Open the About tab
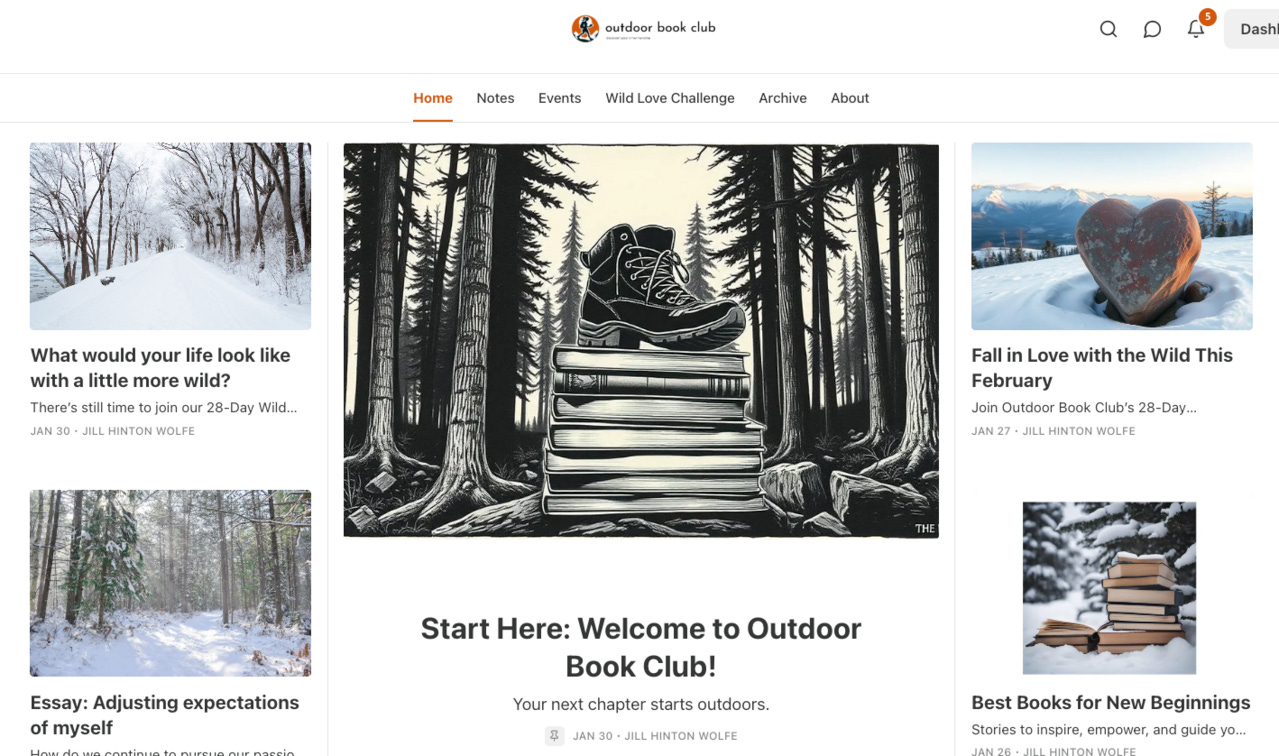Viewport: 1279px width, 756px height. [x=850, y=98]
